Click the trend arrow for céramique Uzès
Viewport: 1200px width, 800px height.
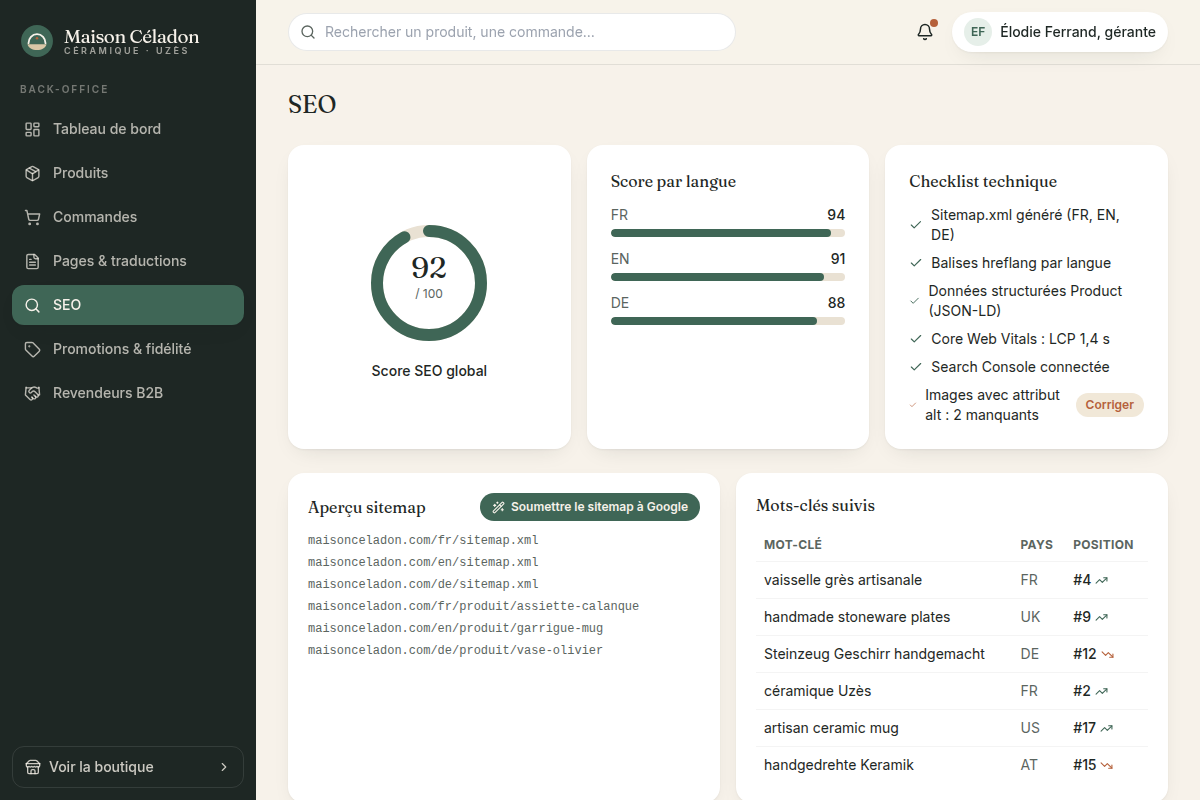(1102, 691)
